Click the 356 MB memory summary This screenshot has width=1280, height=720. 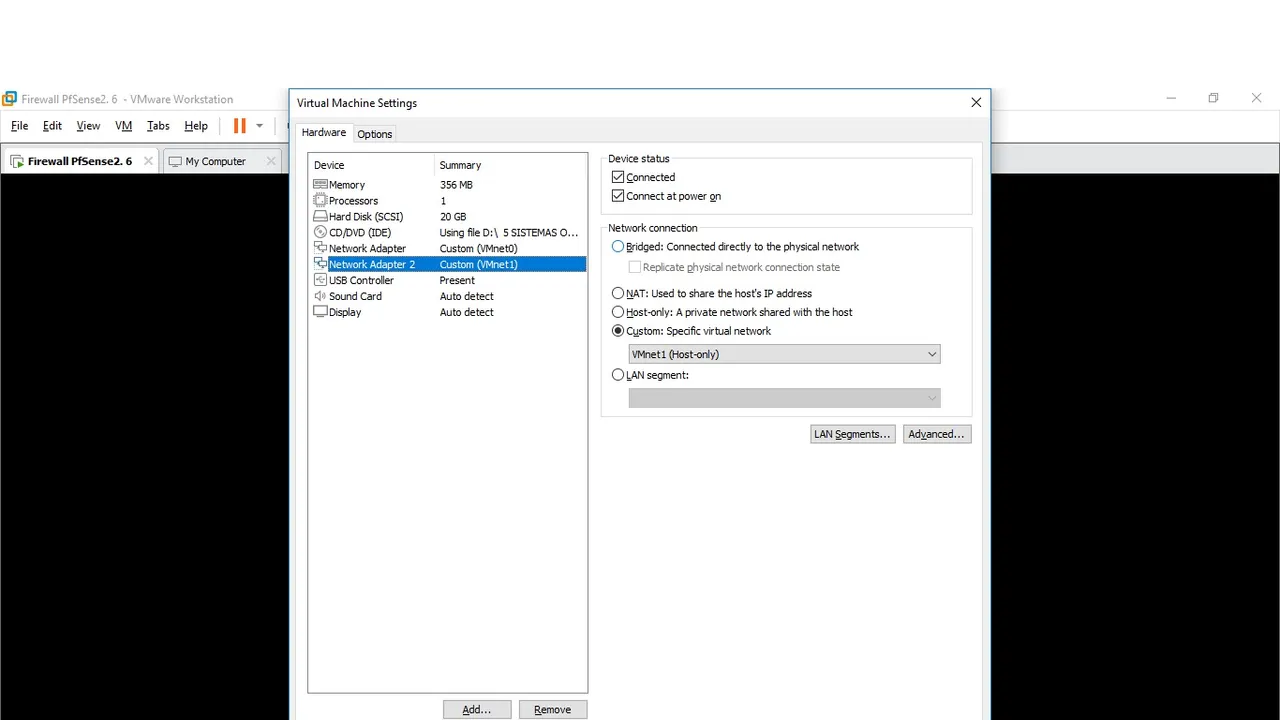(456, 185)
